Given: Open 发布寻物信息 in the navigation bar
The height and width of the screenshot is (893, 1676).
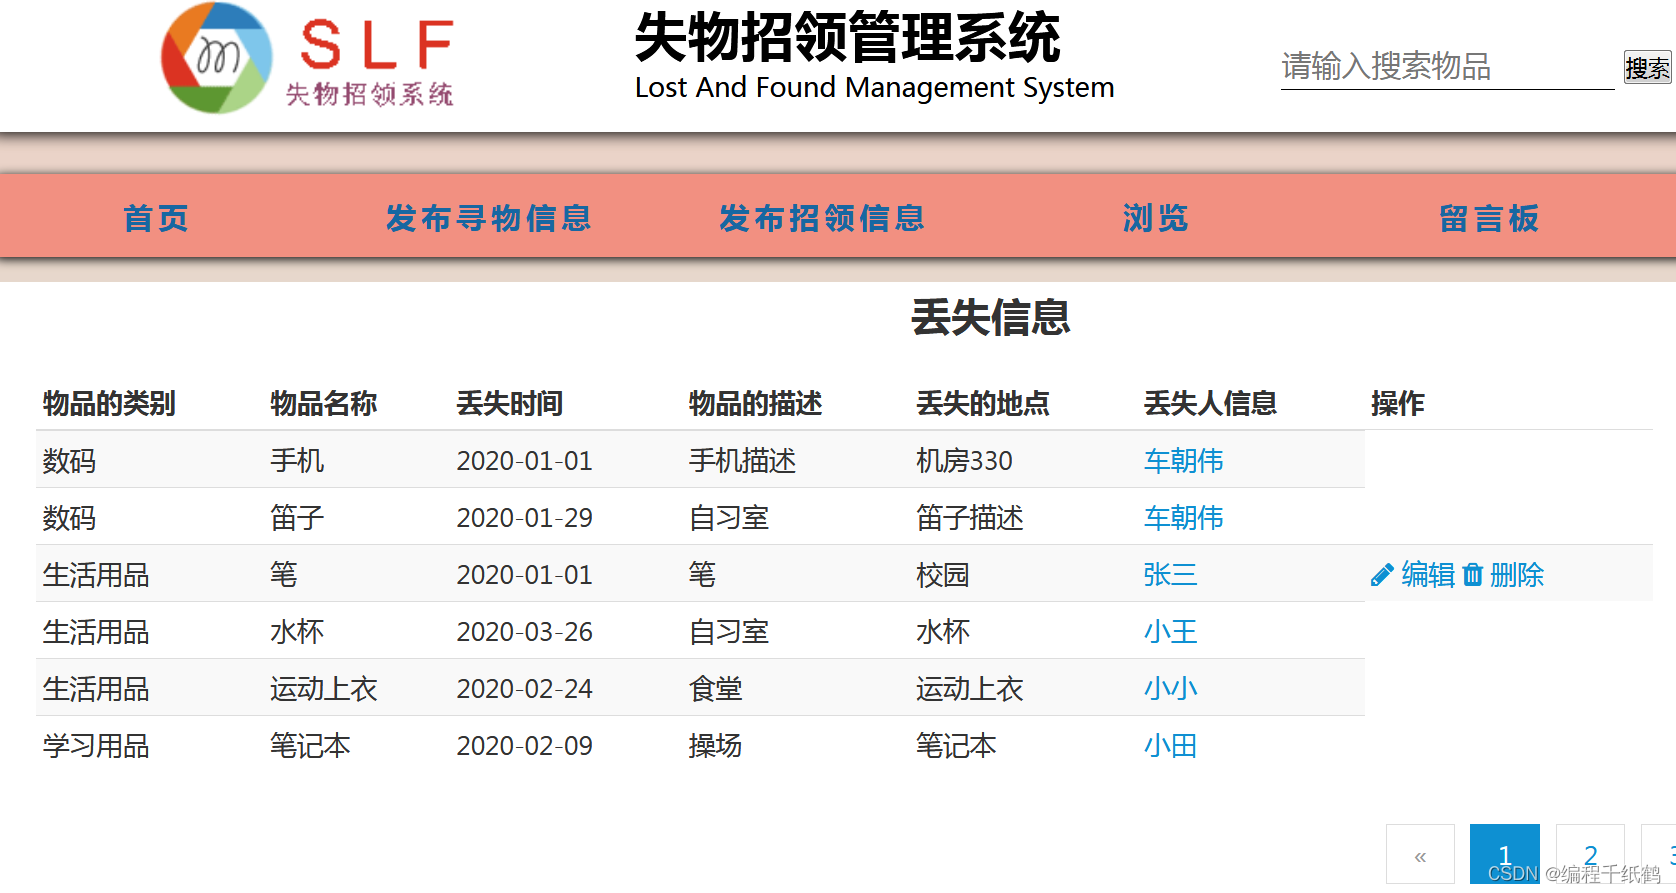Looking at the screenshot, I should pos(489,218).
